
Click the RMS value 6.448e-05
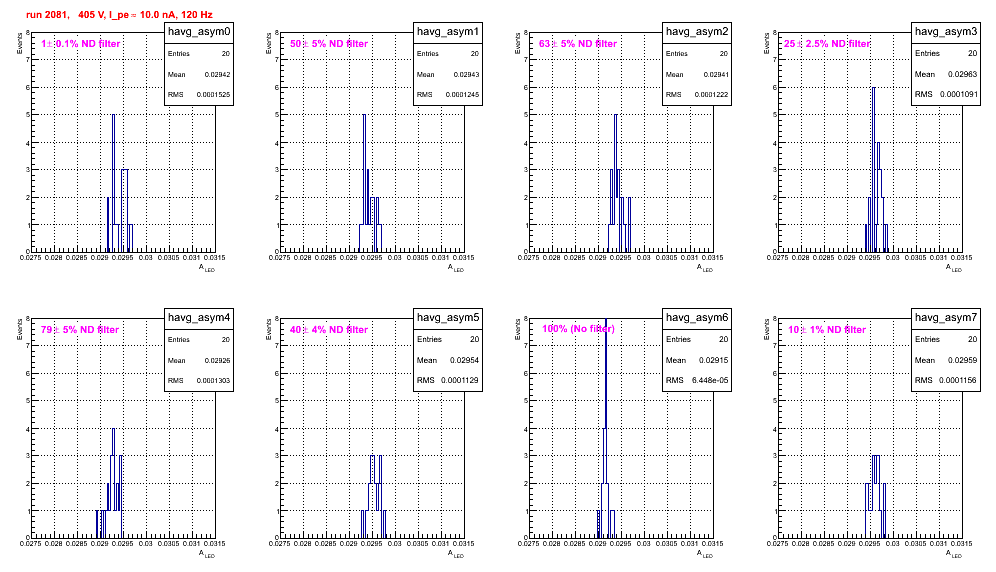click(710, 380)
